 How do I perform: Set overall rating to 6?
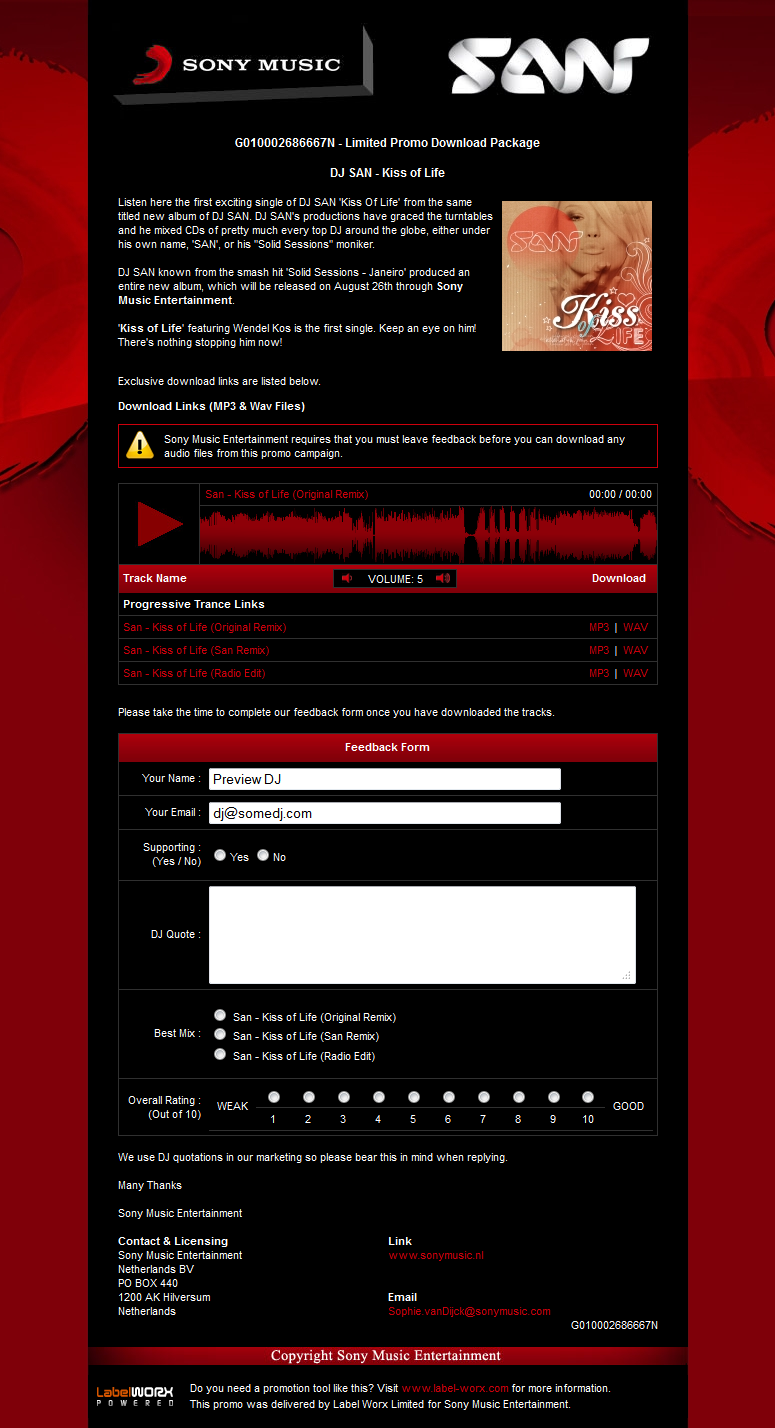click(448, 1097)
